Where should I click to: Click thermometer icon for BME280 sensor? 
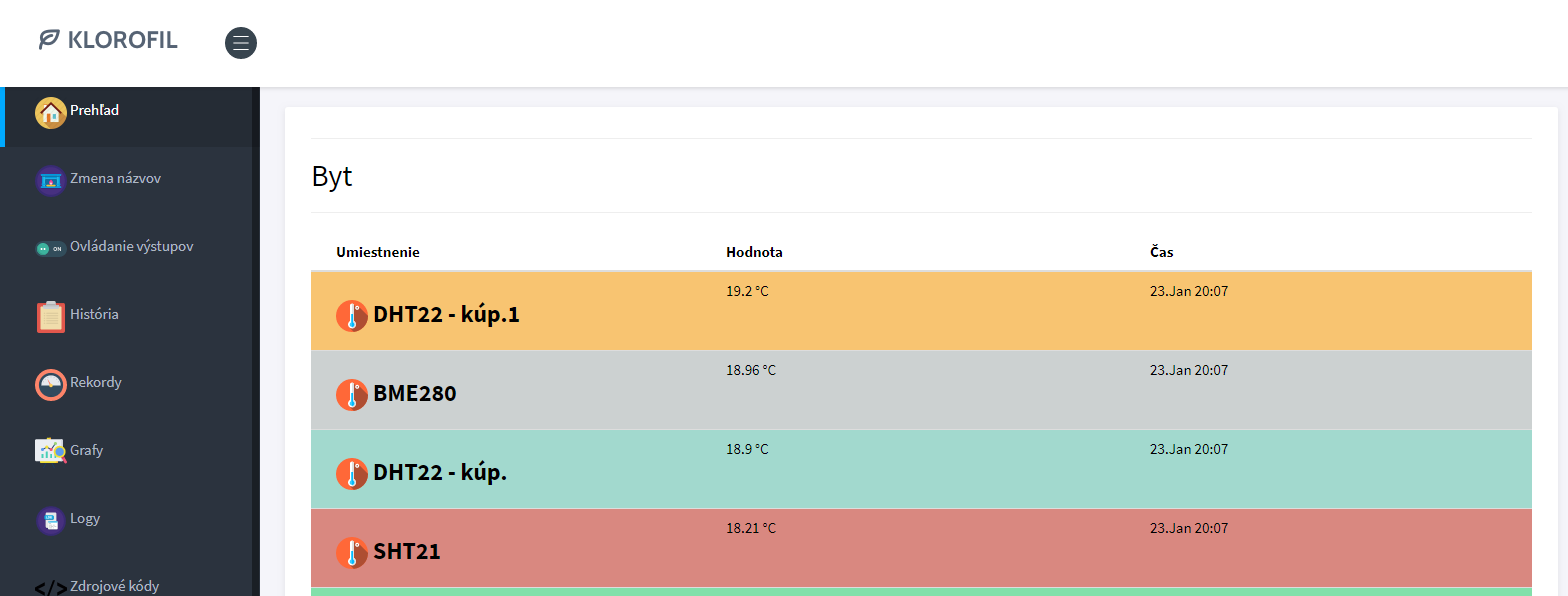tap(352, 395)
